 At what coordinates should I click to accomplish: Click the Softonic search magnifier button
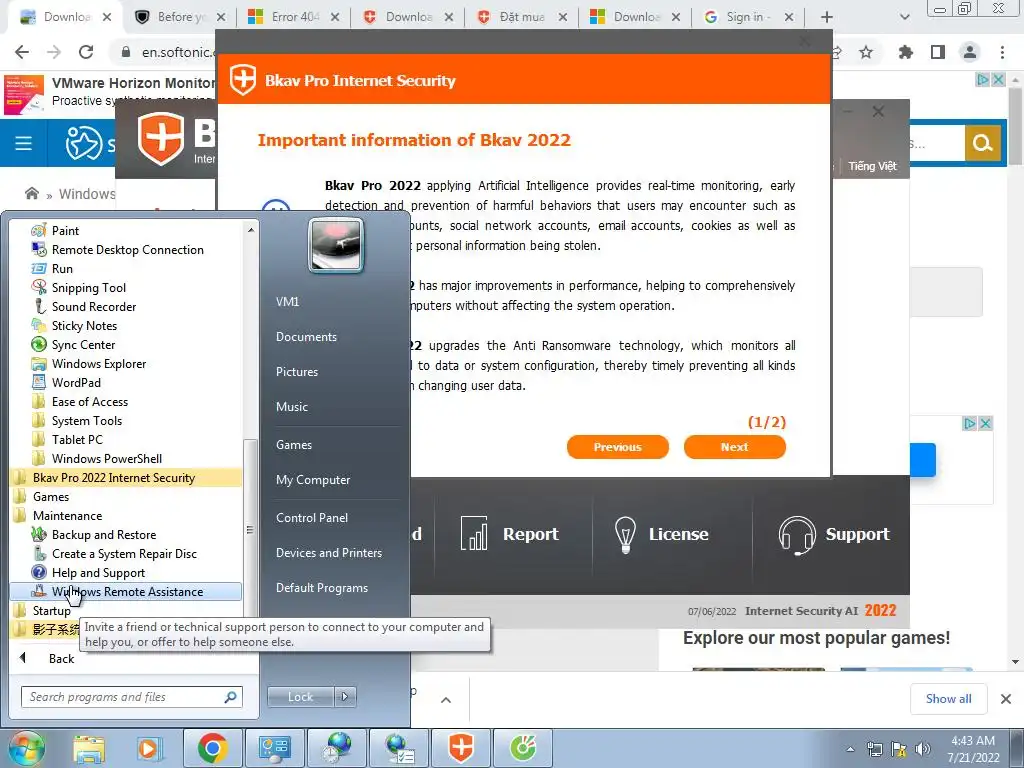click(x=982, y=142)
